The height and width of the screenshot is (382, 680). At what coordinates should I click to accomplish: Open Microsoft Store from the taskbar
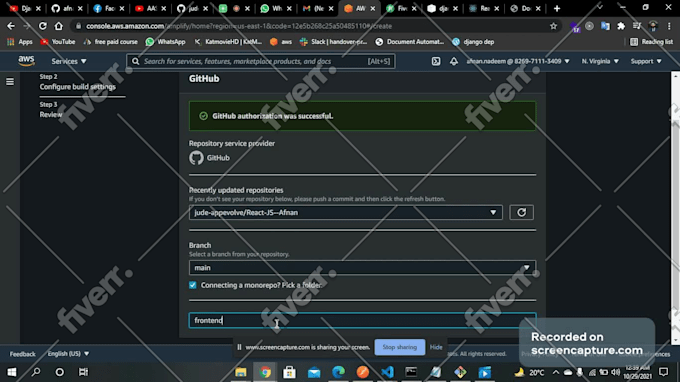click(x=289, y=372)
